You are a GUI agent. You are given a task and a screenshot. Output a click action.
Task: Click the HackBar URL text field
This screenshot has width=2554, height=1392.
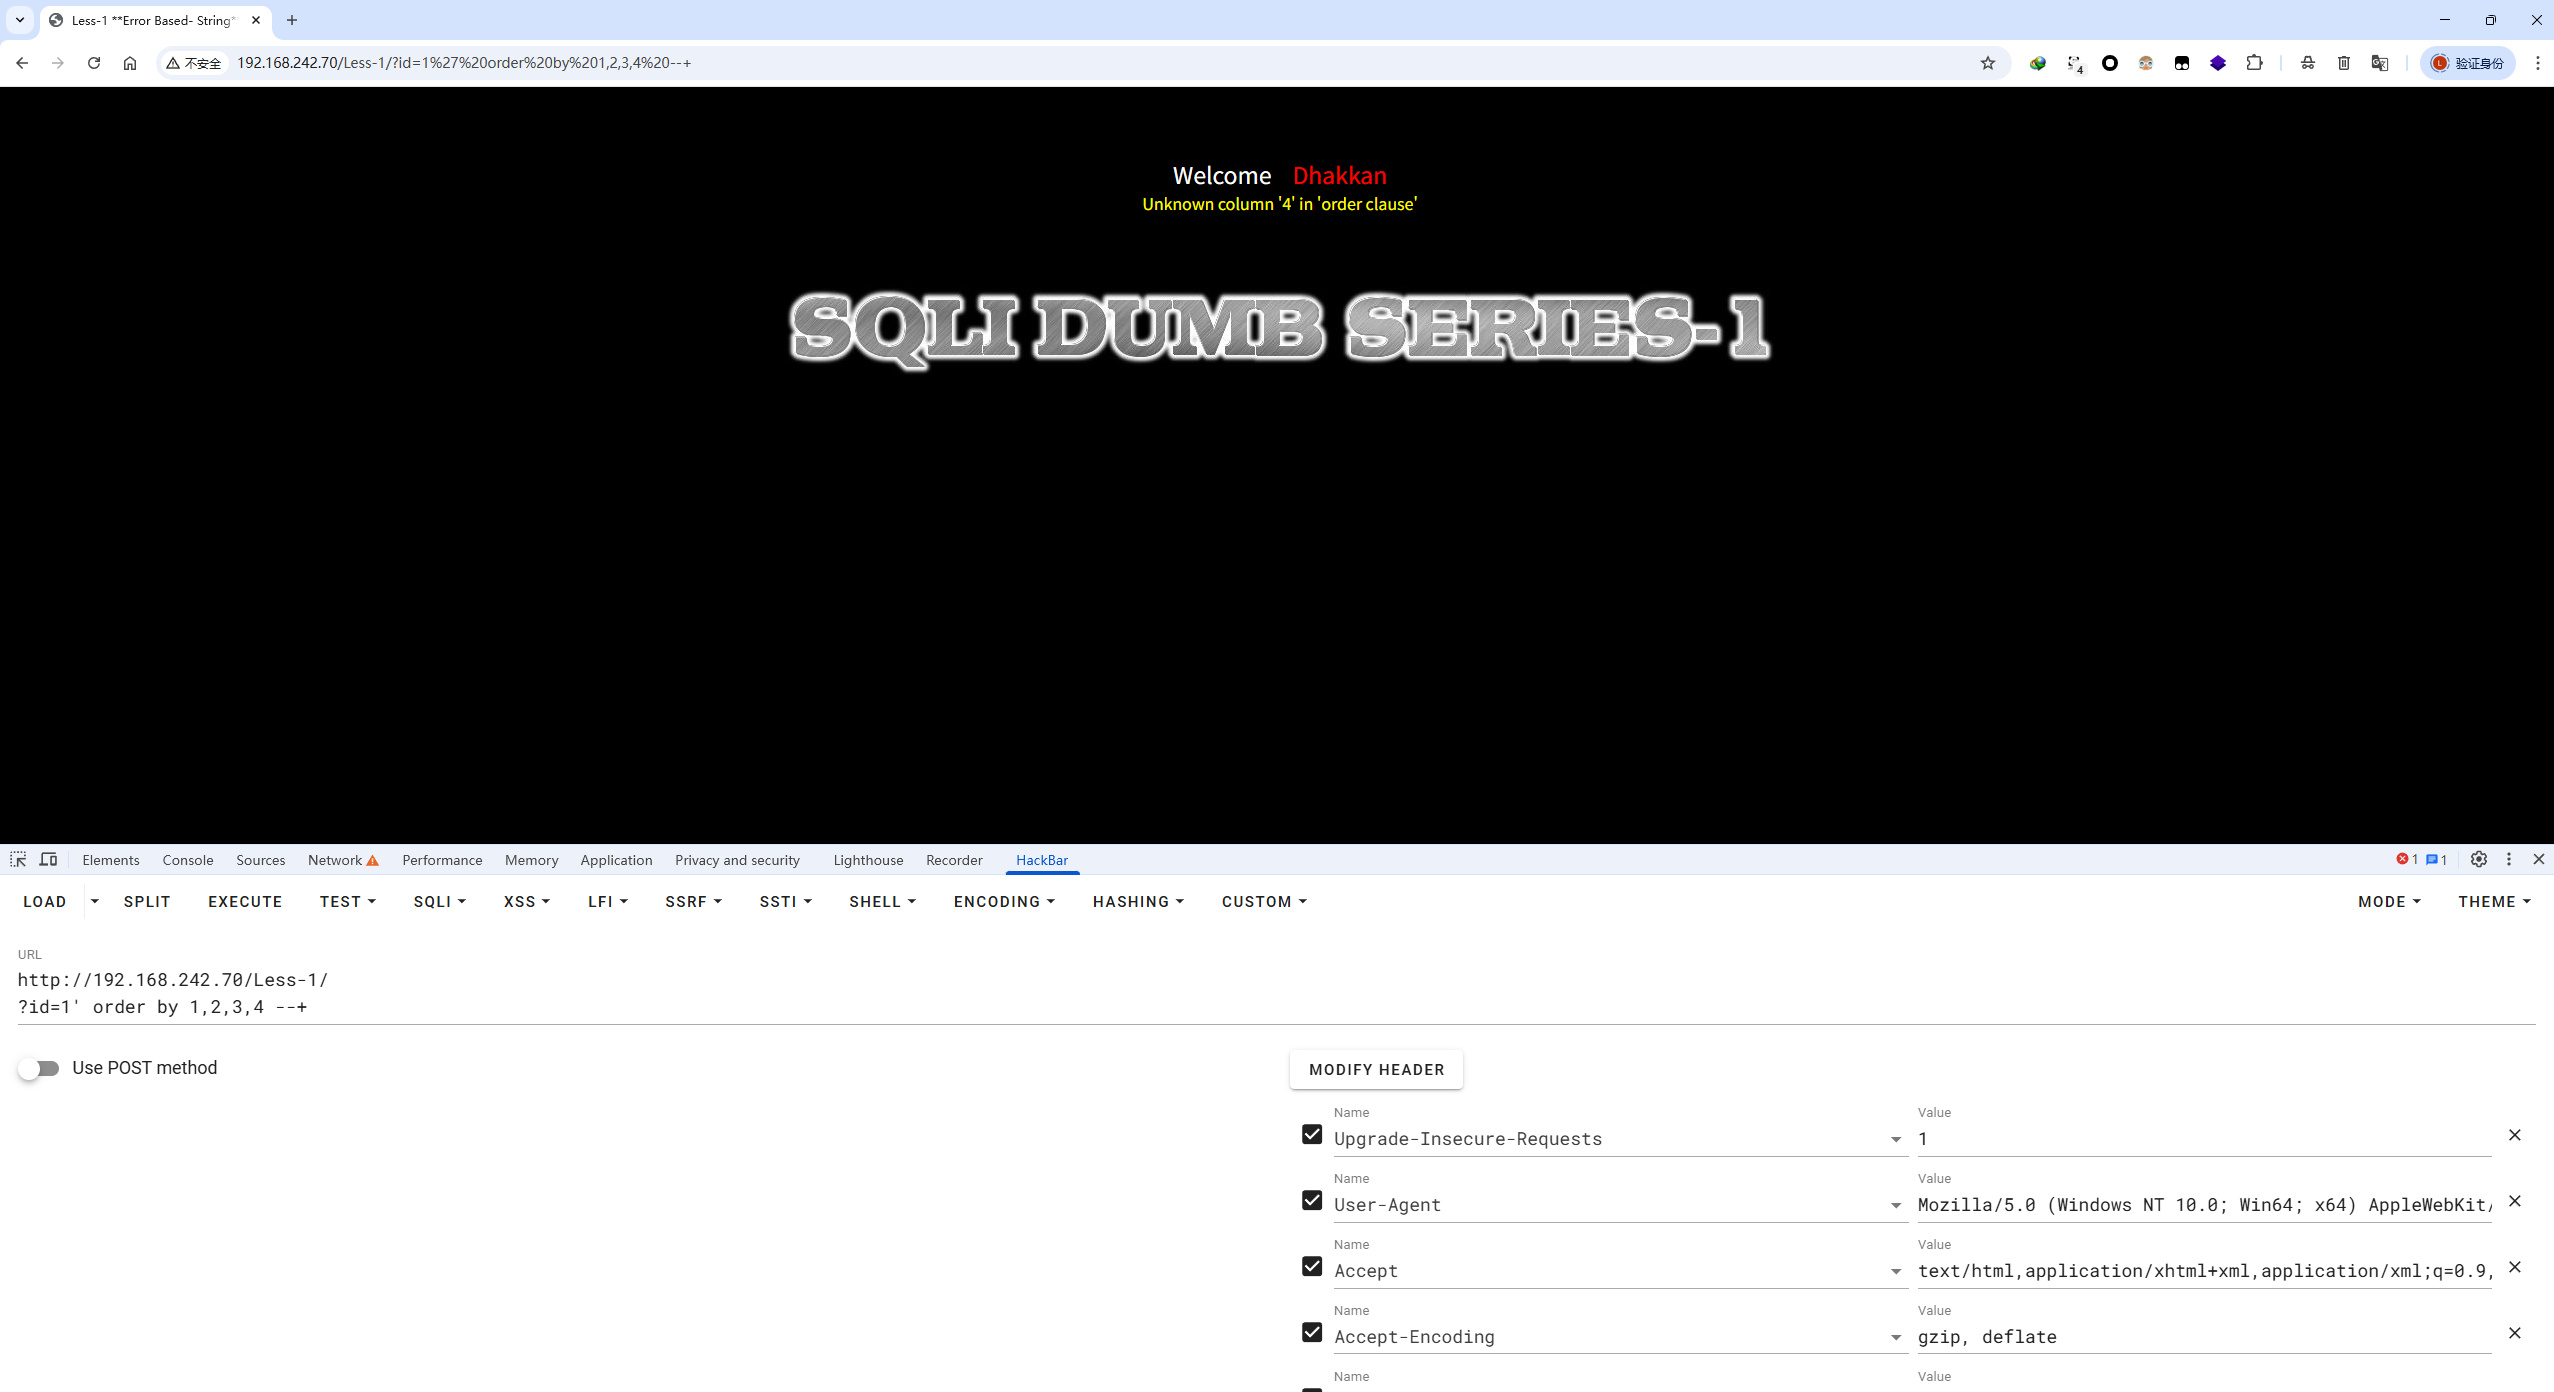(x=1276, y=993)
